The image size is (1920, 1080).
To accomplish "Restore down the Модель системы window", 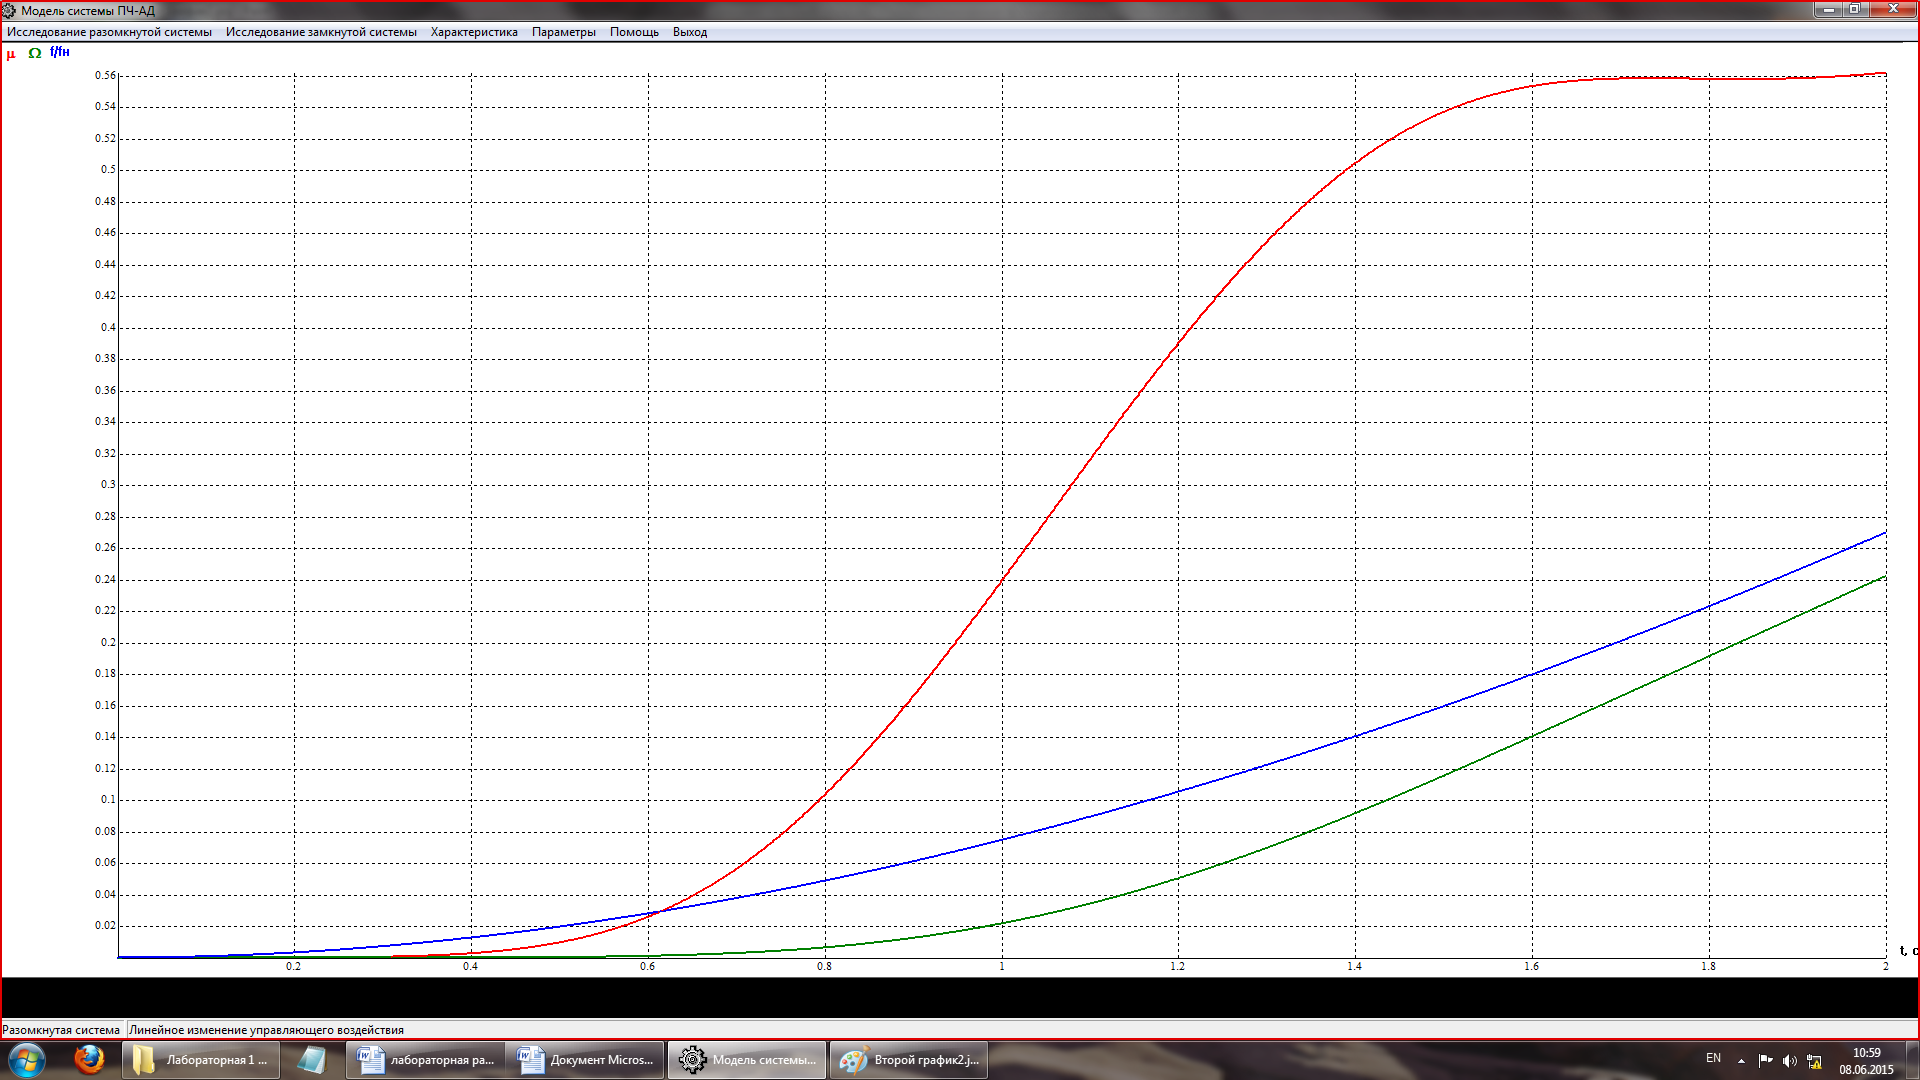I will [1854, 9].
